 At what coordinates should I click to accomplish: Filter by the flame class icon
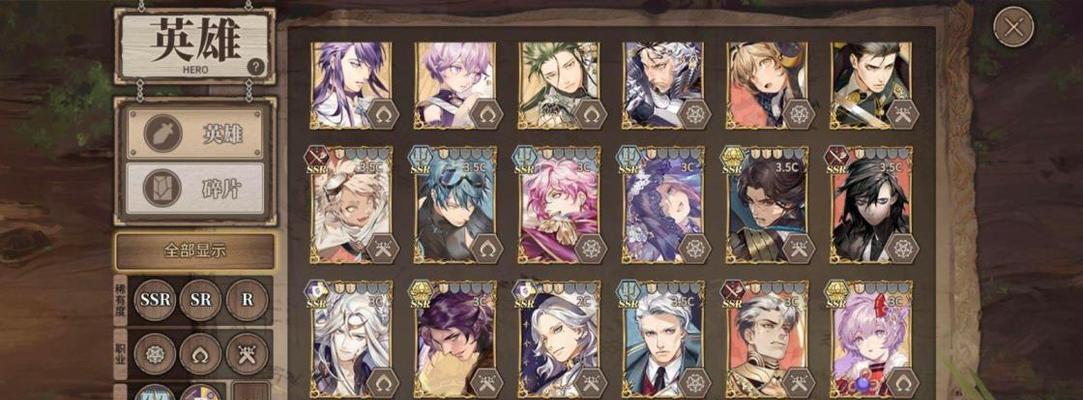(200, 354)
